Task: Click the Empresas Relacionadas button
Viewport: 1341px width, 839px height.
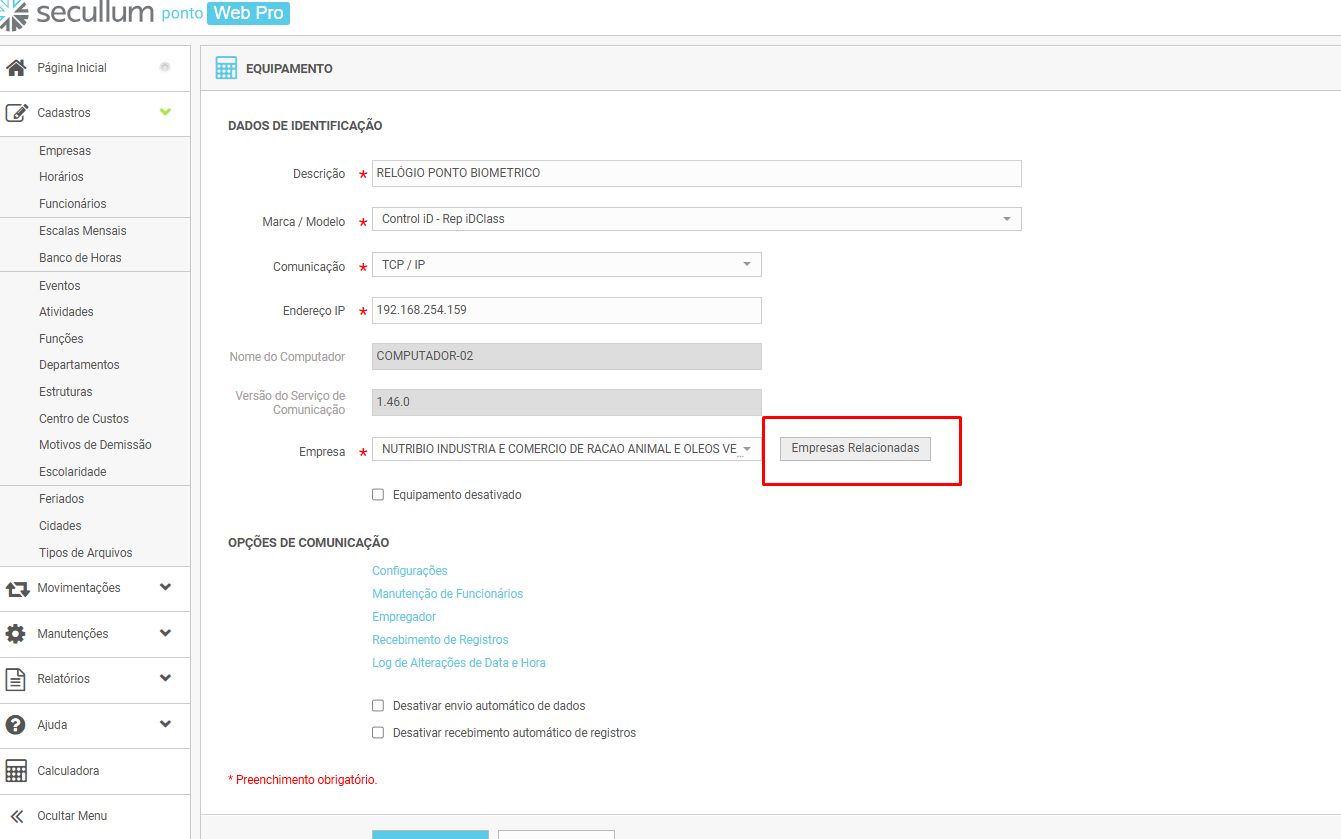Action: (855, 449)
